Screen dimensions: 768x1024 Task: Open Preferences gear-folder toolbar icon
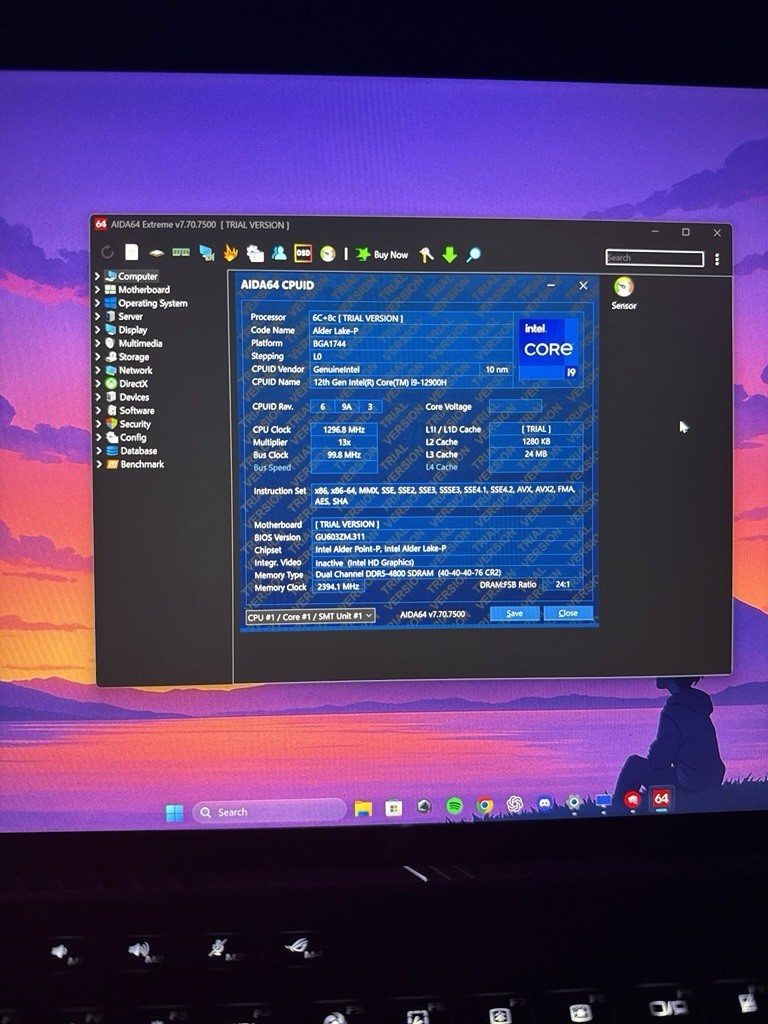point(255,253)
